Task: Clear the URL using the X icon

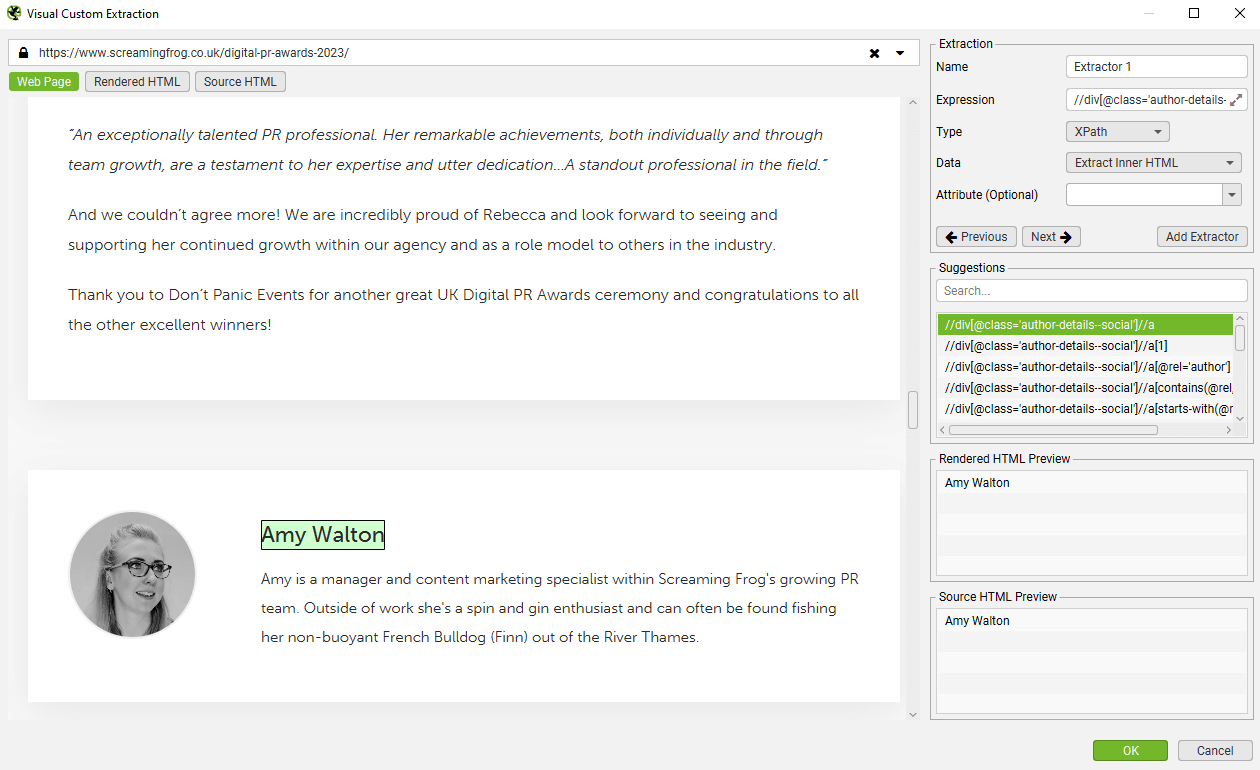Action: (x=874, y=52)
